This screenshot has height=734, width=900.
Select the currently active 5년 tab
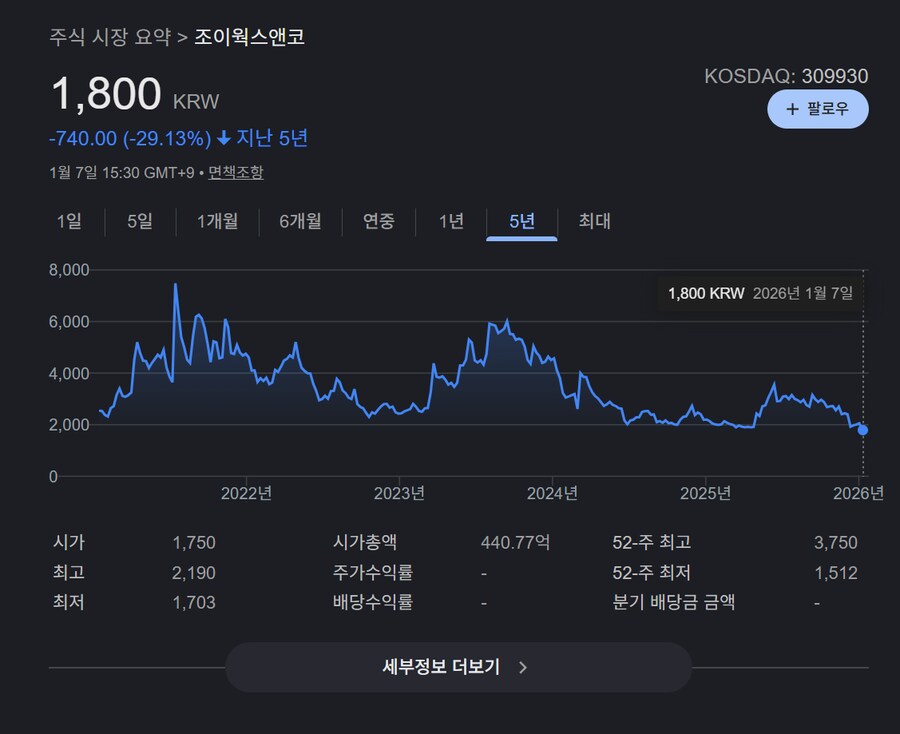tap(521, 222)
